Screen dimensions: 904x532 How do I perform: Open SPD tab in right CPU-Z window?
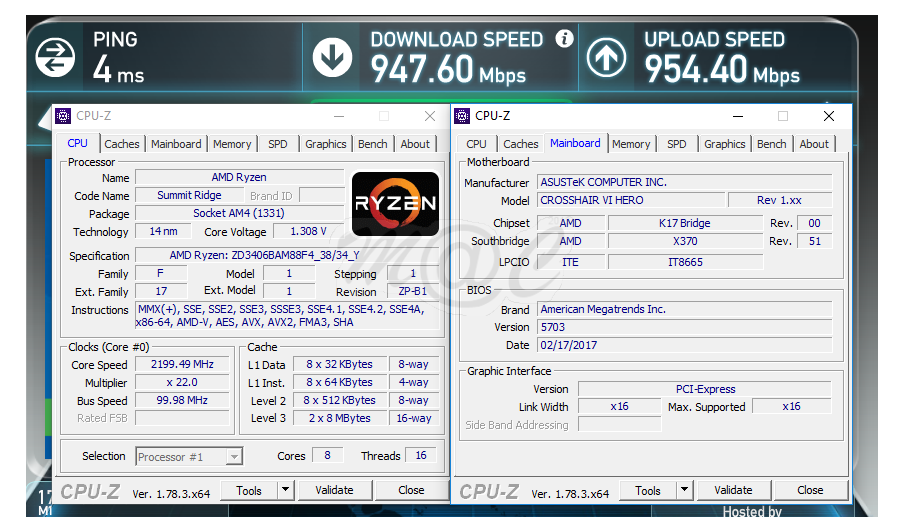676,144
